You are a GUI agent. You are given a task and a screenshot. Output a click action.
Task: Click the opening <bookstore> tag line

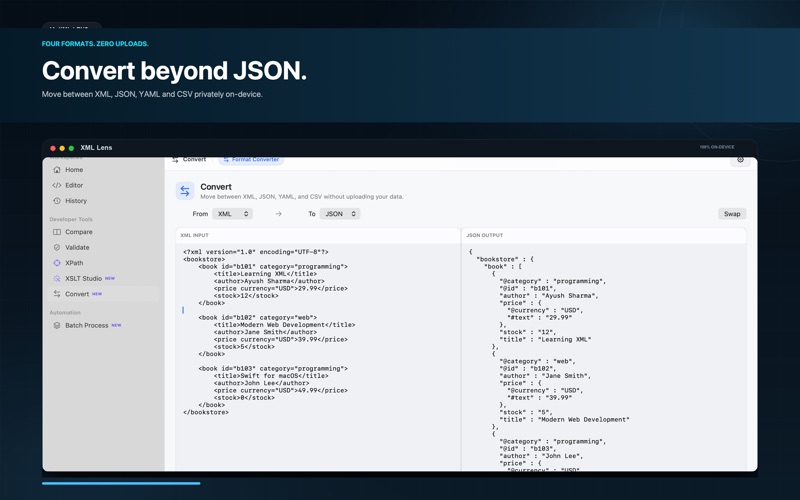204,259
